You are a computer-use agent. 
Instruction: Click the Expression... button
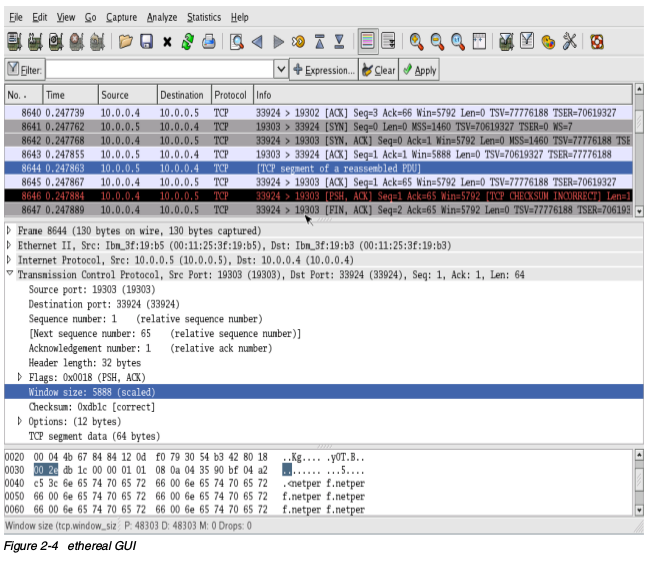(x=323, y=70)
